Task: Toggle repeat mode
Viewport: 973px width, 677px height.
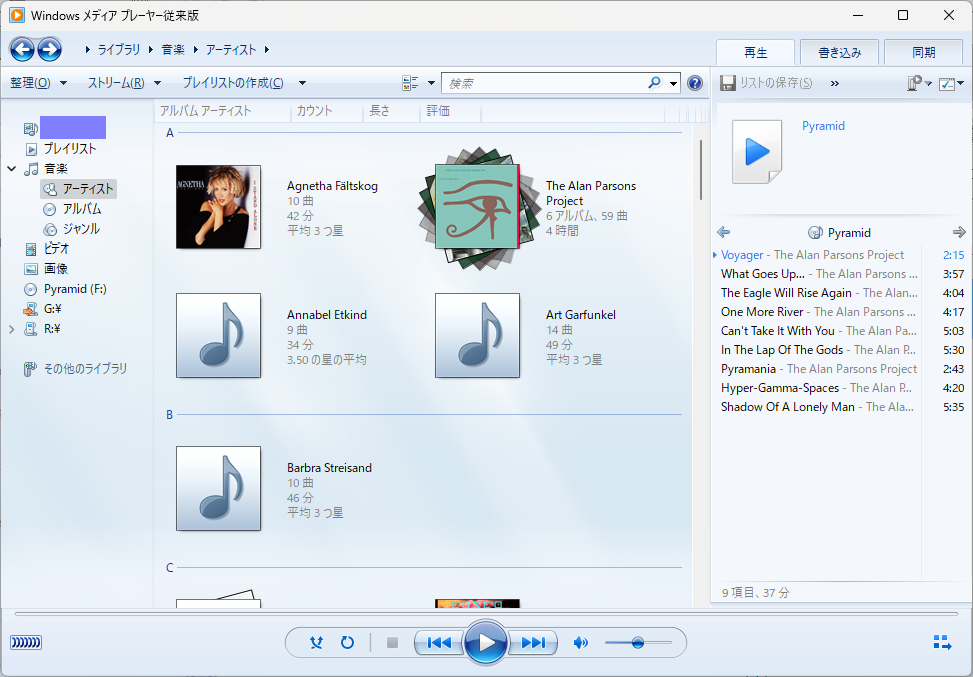Action: point(348,642)
